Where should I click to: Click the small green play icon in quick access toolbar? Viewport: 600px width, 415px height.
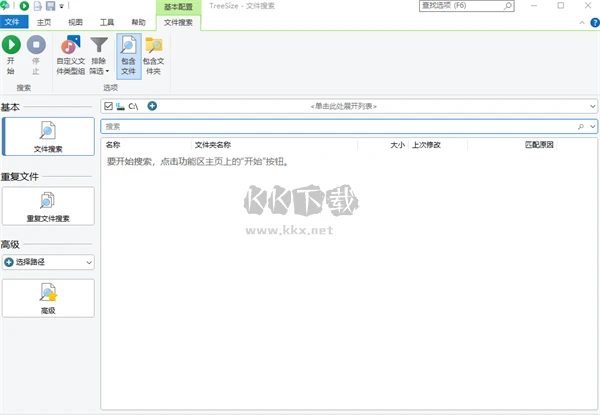coord(24,6)
